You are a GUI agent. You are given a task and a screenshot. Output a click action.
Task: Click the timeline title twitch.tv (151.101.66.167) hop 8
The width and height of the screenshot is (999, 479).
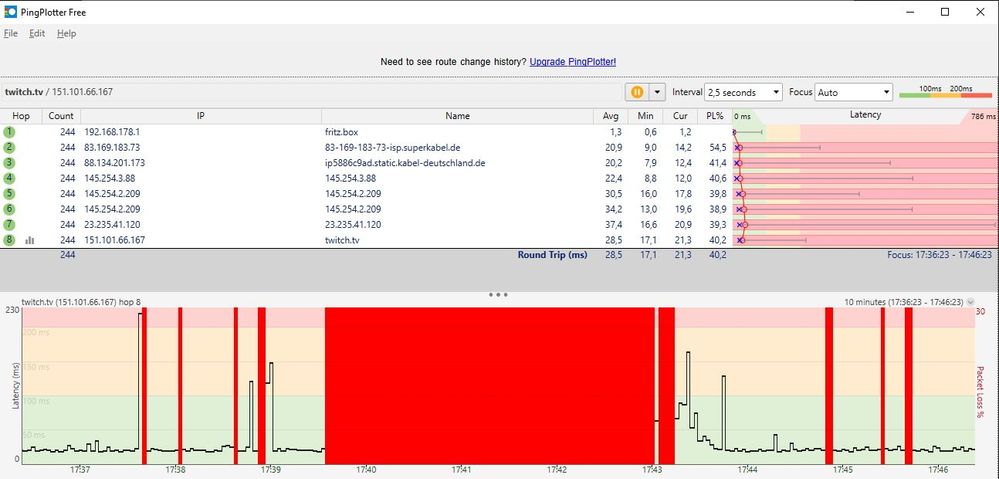[x=82, y=302]
